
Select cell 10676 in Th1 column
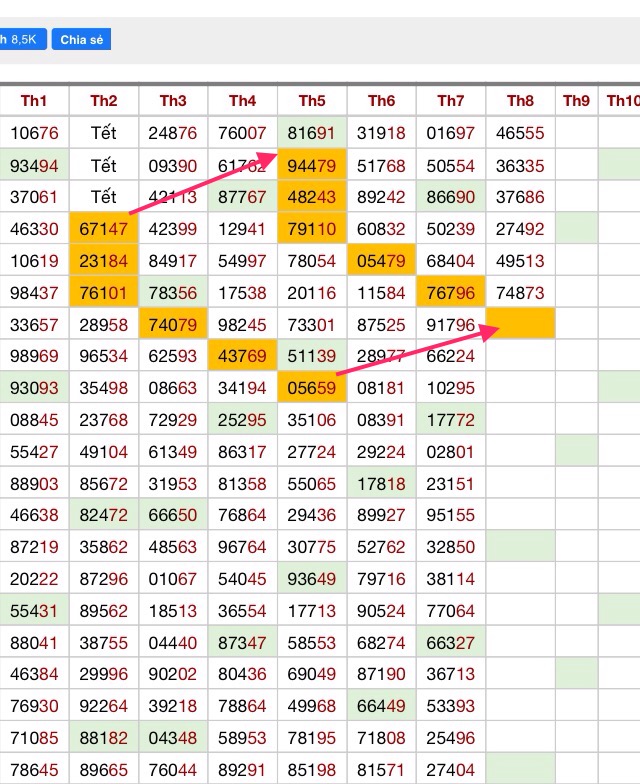34,133
